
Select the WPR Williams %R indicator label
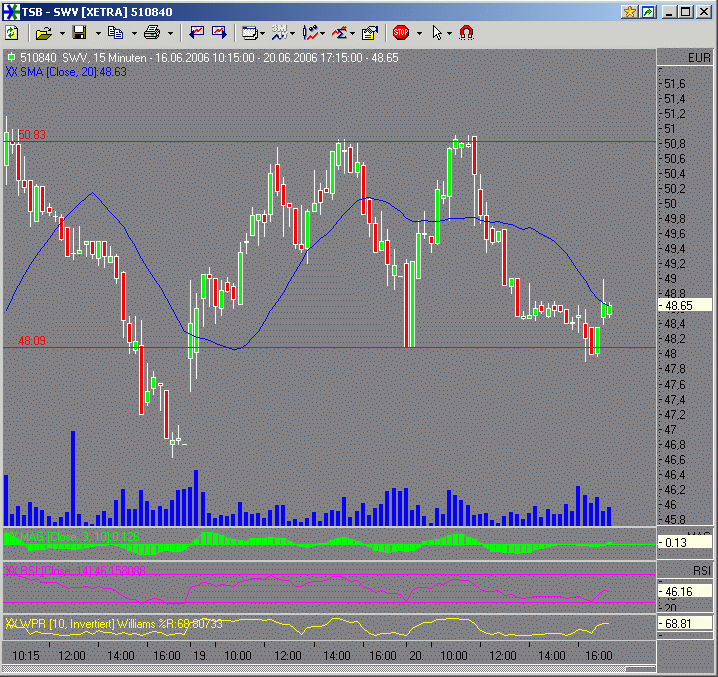click(114, 624)
